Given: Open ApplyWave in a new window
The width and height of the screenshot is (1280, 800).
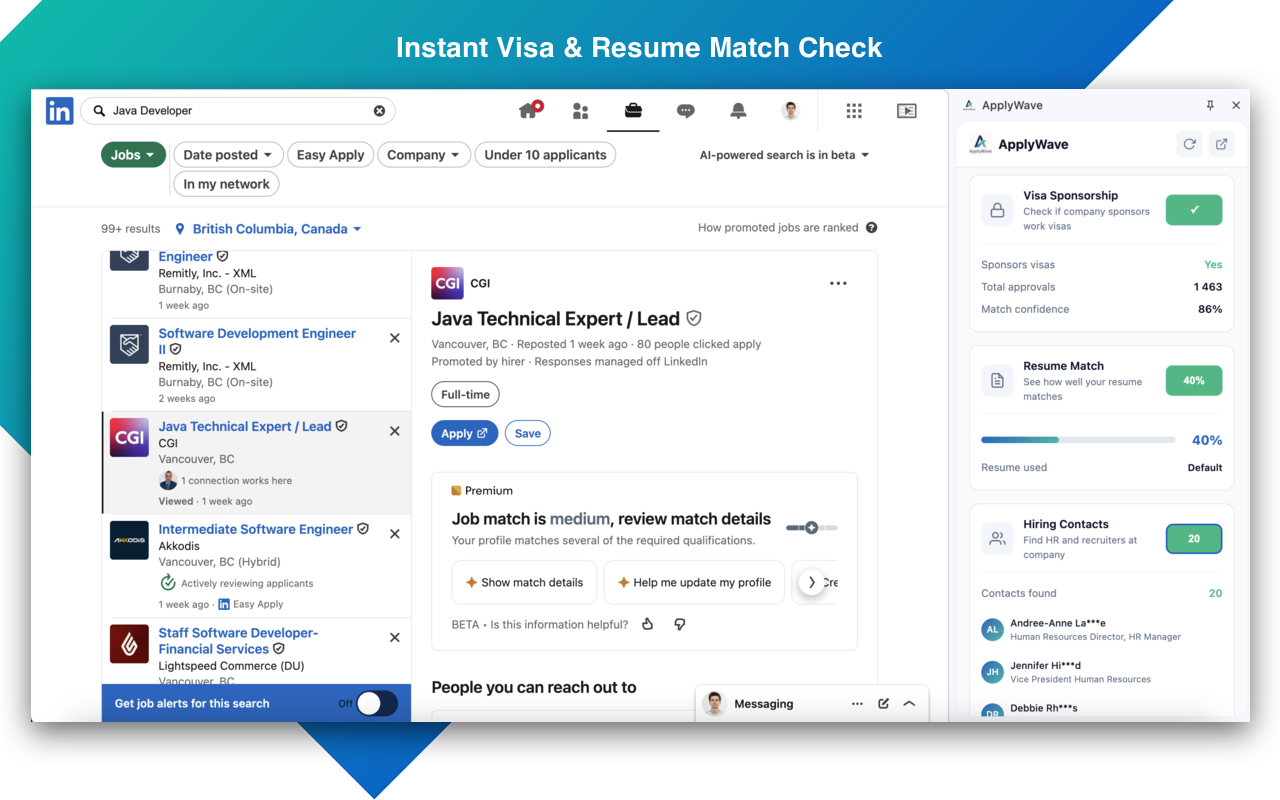Looking at the screenshot, I should [x=1221, y=144].
